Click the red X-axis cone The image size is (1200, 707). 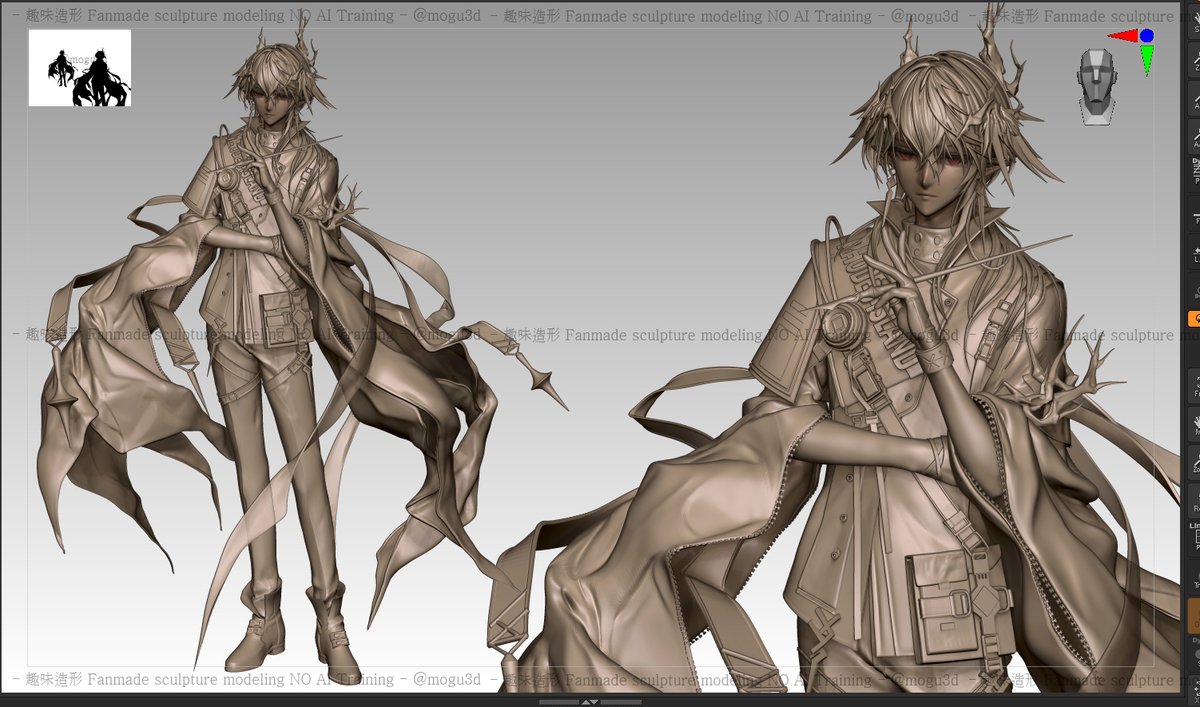1122,37
